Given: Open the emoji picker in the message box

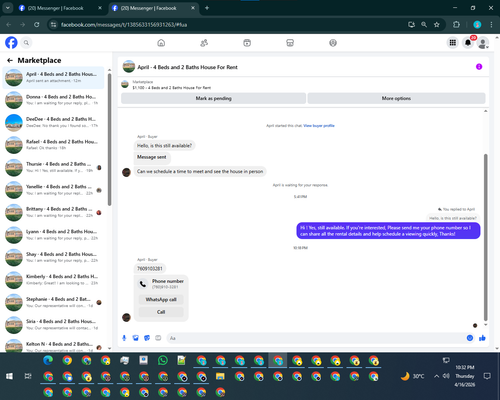Looking at the screenshot, I should [470, 338].
